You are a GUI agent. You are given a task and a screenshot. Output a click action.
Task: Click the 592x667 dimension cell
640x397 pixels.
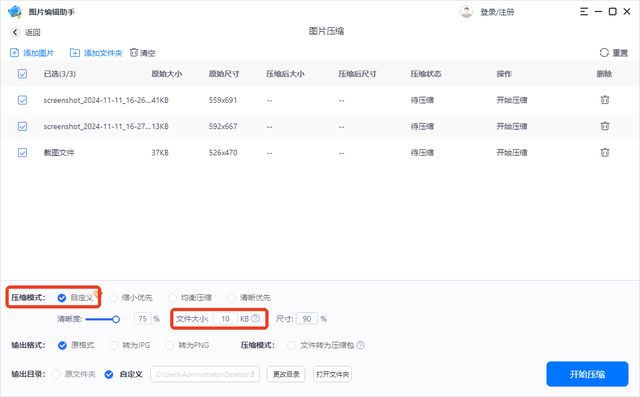(x=223, y=126)
